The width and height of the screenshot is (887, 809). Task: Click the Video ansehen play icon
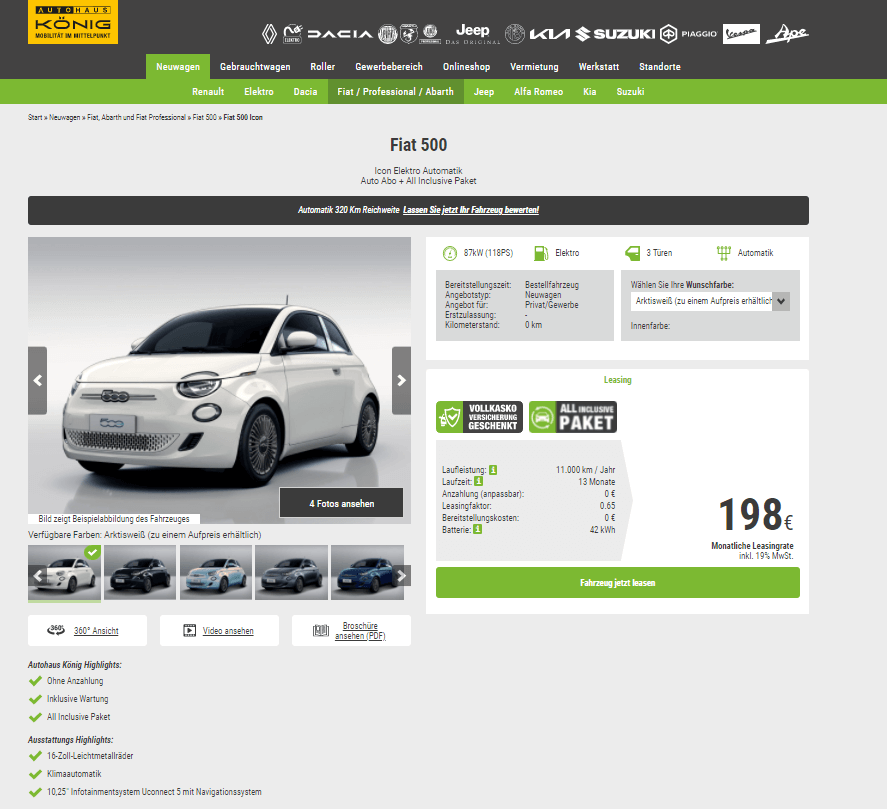190,630
